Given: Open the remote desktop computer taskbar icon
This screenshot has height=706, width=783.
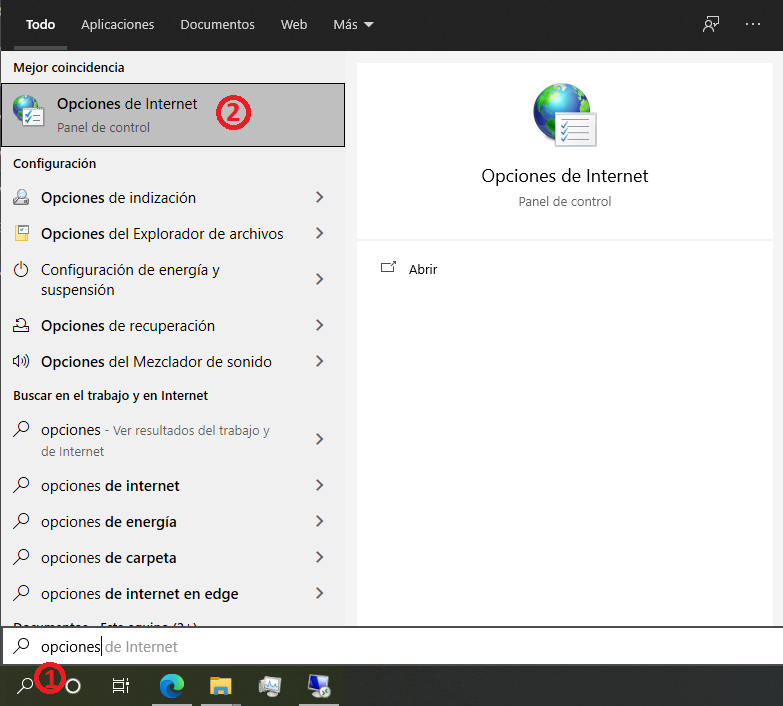Looking at the screenshot, I should click(319, 686).
